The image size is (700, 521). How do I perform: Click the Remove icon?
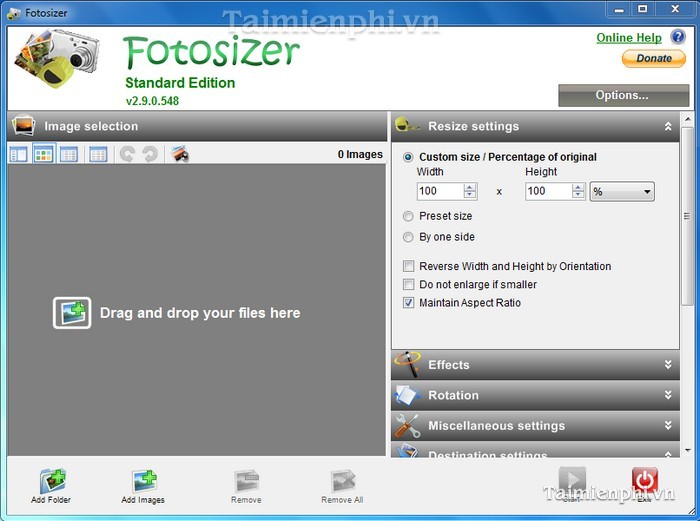pos(246,481)
